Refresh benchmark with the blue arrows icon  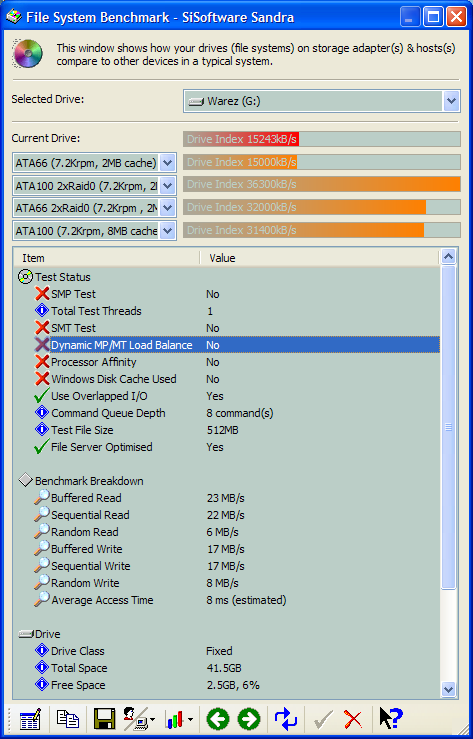[x=286, y=719]
